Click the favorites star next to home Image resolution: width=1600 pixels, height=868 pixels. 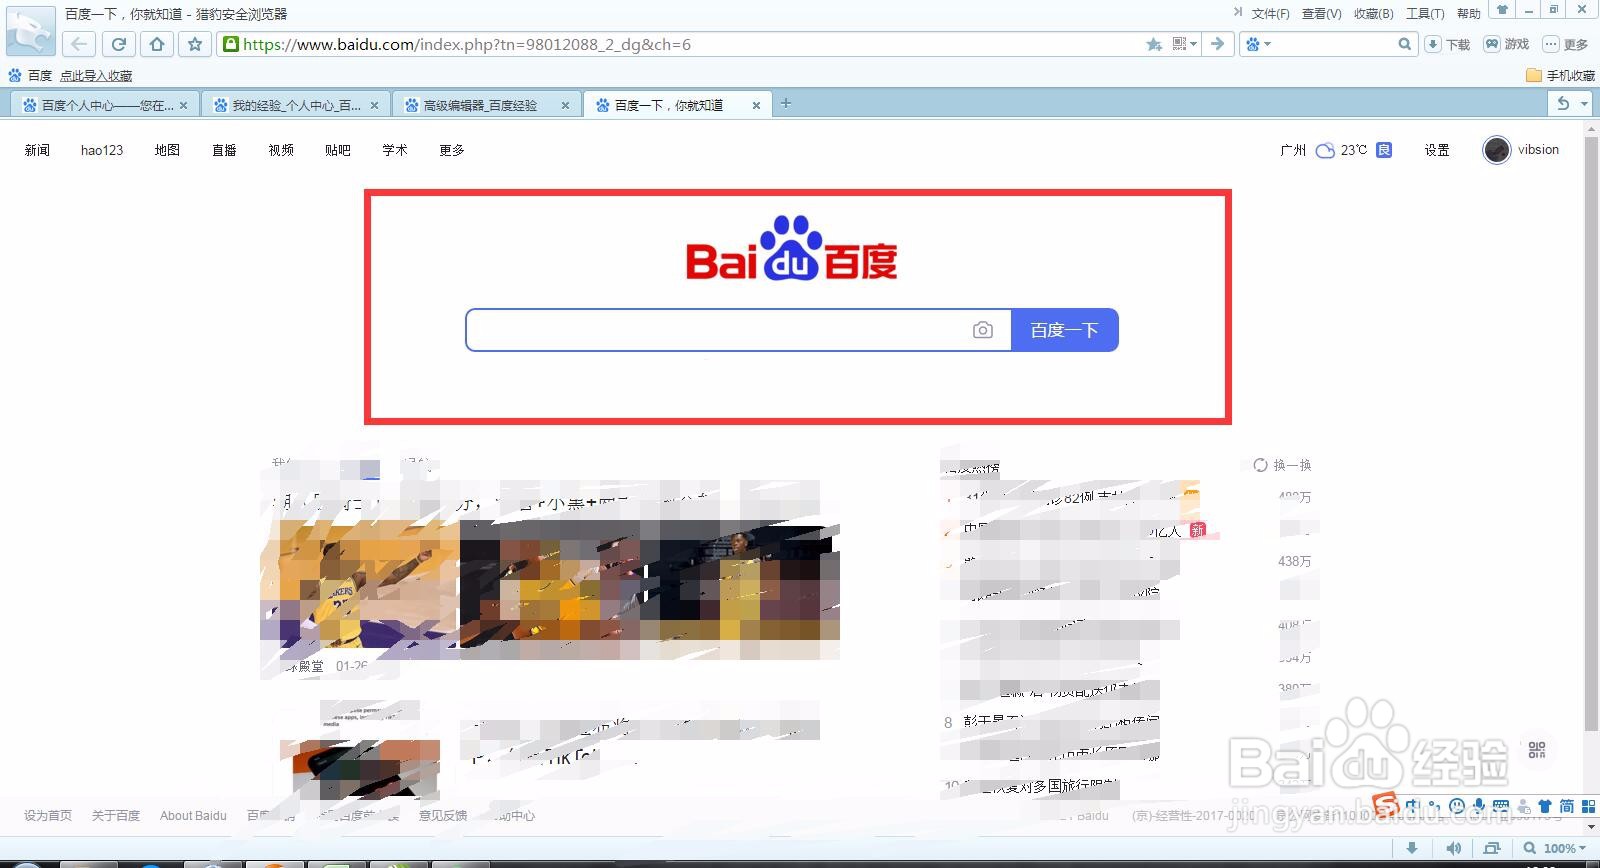195,44
